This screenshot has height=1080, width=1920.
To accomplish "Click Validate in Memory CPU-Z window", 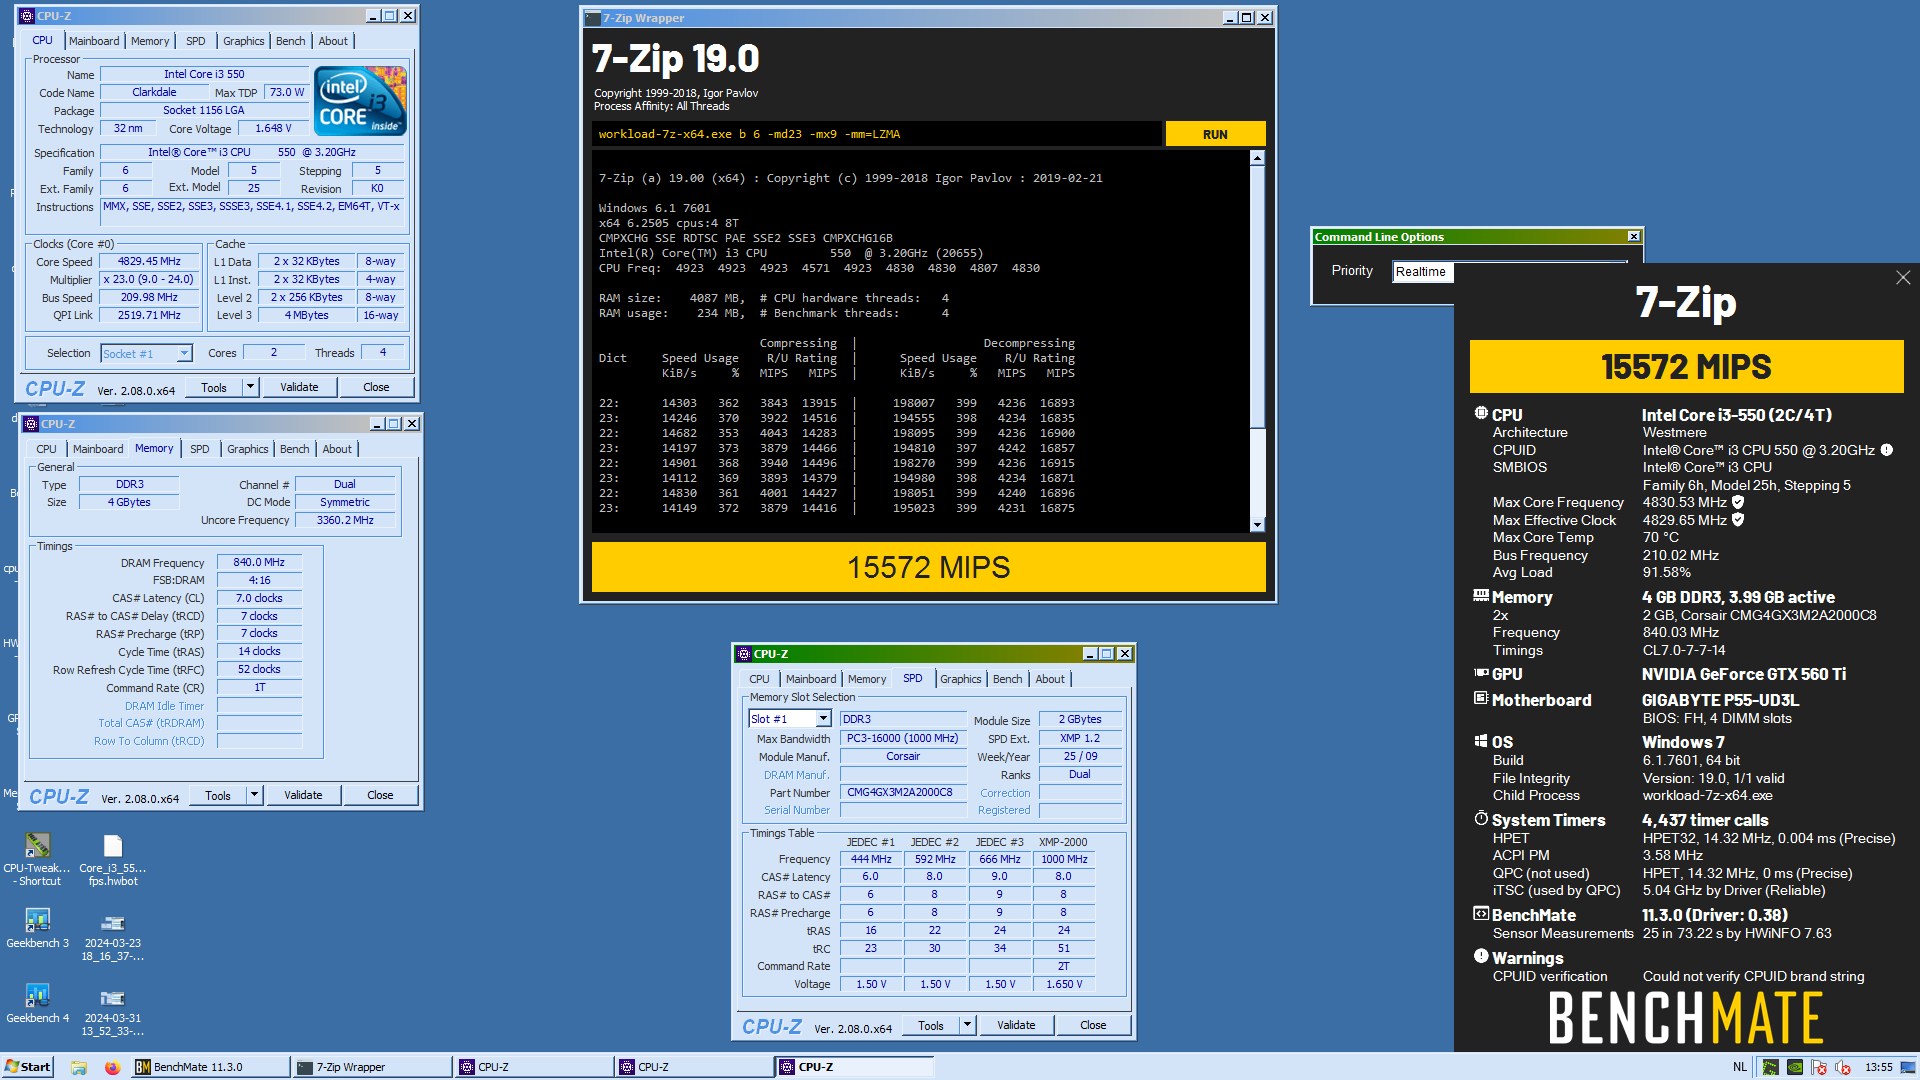I will point(303,795).
